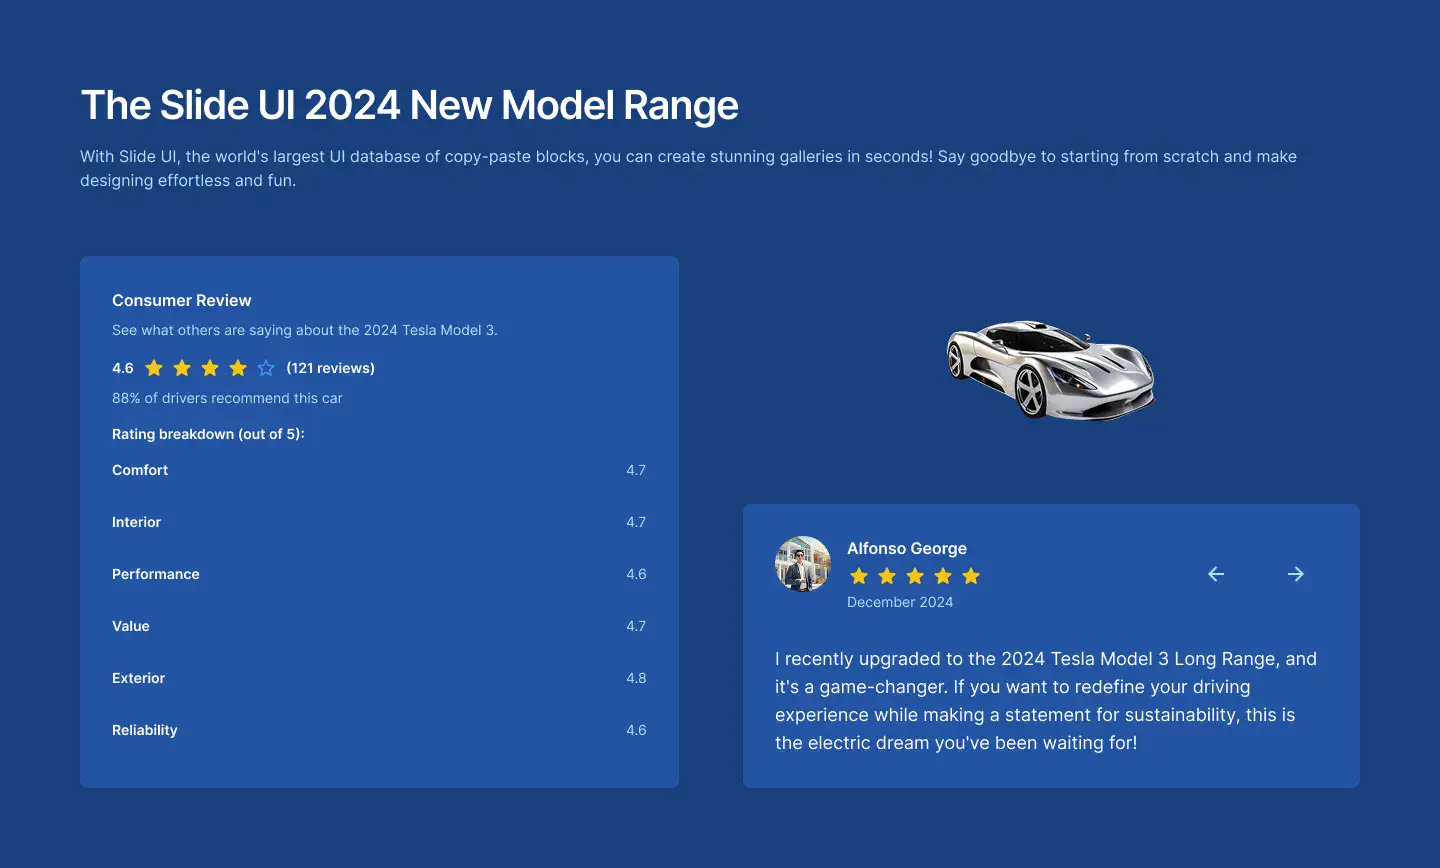Click the intro paragraph starting 'With Slide UI'
Image resolution: width=1440 pixels, height=868 pixels.
pos(688,168)
